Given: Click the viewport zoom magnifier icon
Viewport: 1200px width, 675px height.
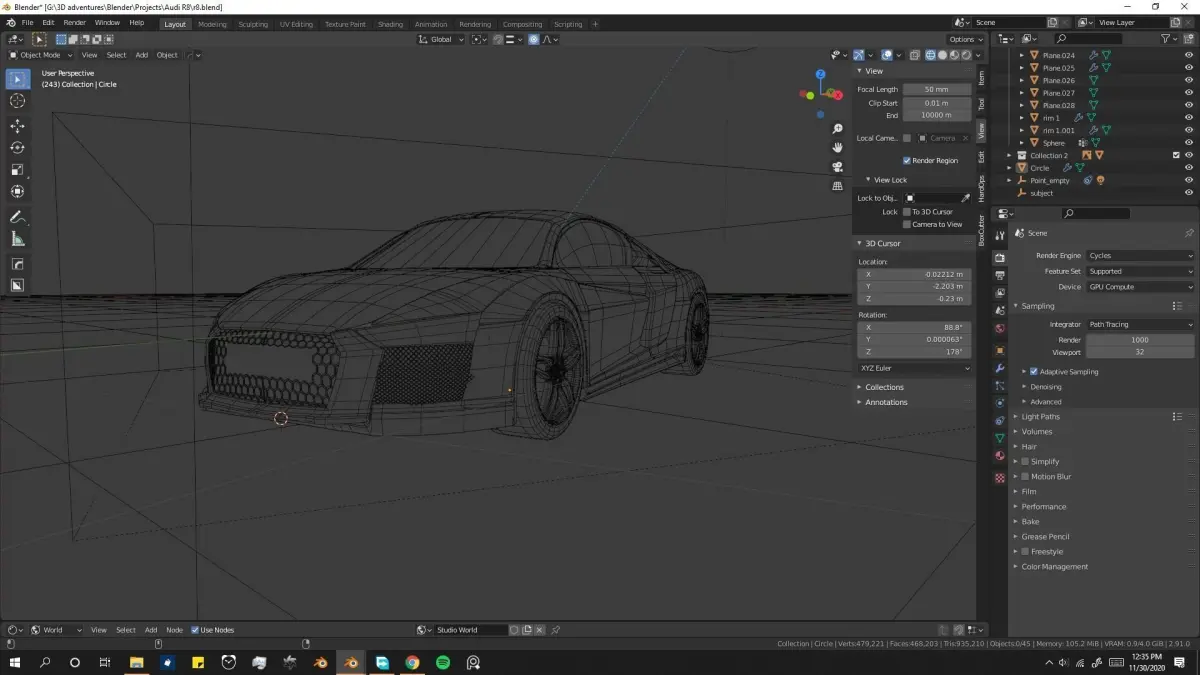Looking at the screenshot, I should (x=838, y=129).
